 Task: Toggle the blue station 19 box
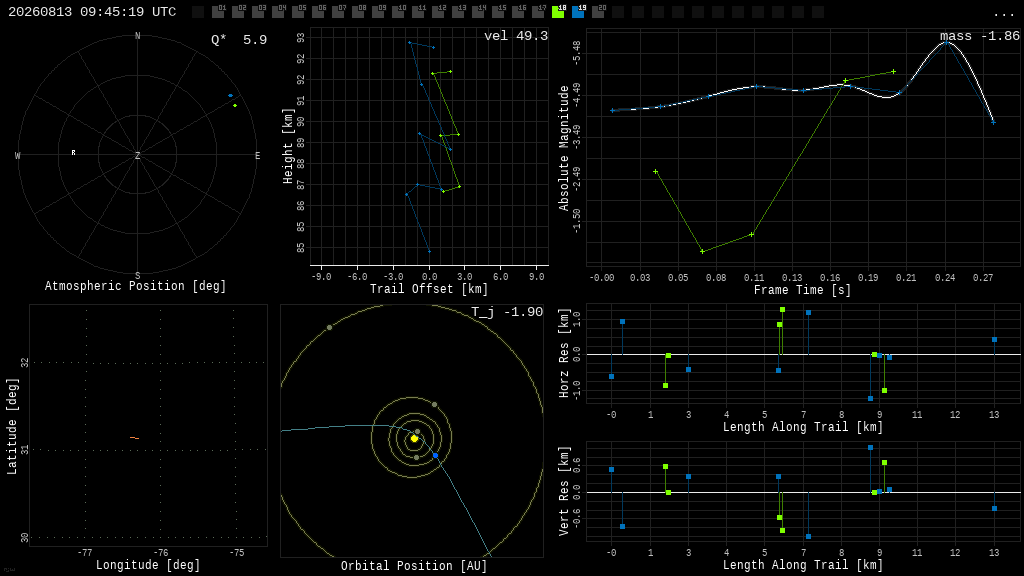578,12
